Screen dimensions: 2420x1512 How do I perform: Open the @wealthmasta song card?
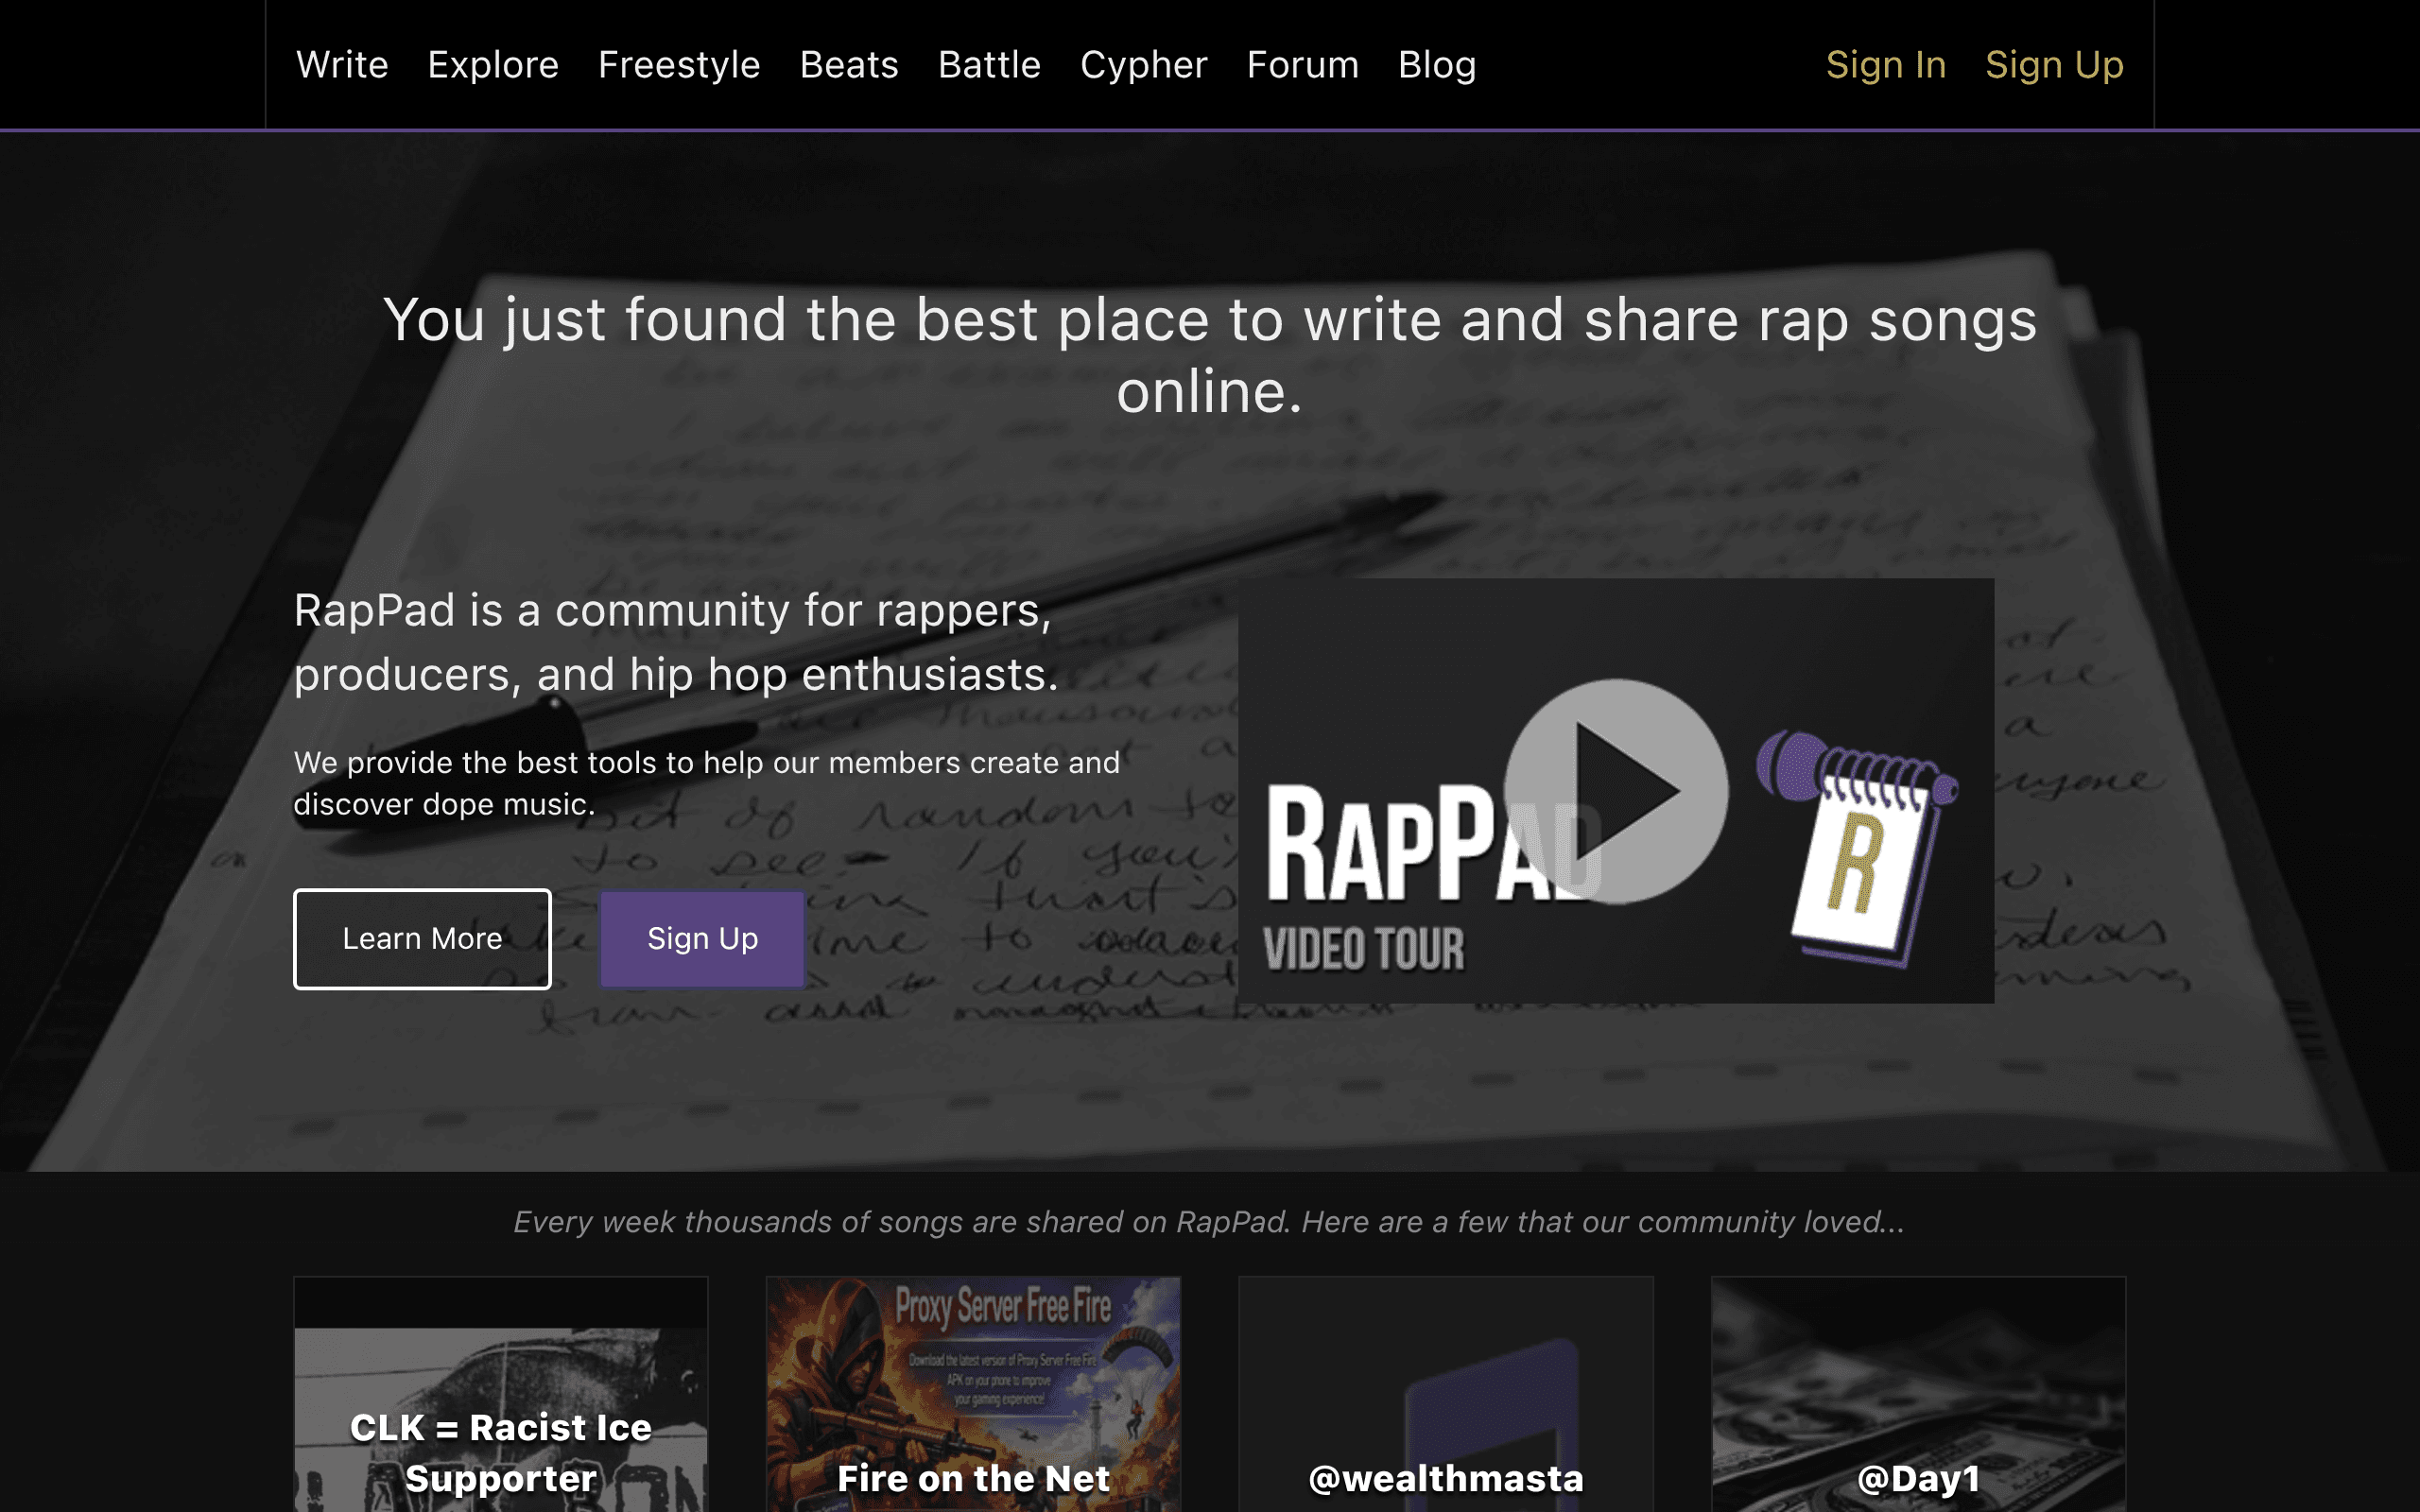point(1446,1394)
